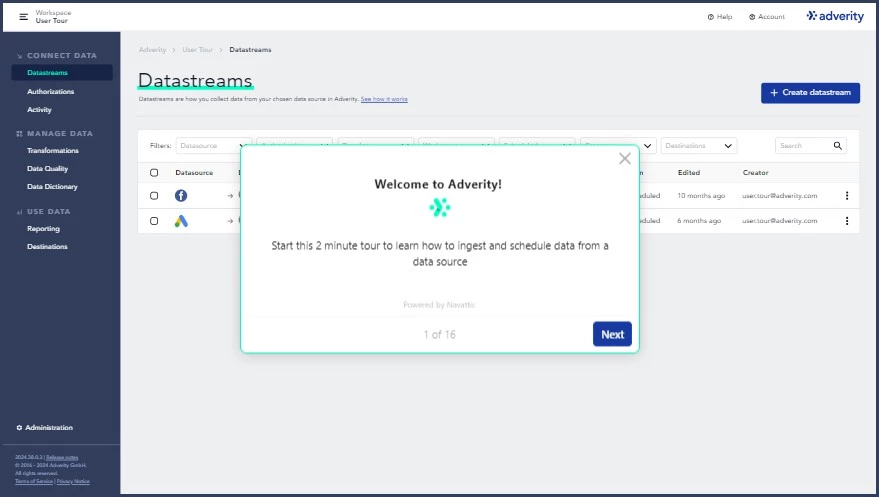Viewport: 879px width, 497px height.
Task: Open the hamburger menu icon
Action: (x=24, y=17)
